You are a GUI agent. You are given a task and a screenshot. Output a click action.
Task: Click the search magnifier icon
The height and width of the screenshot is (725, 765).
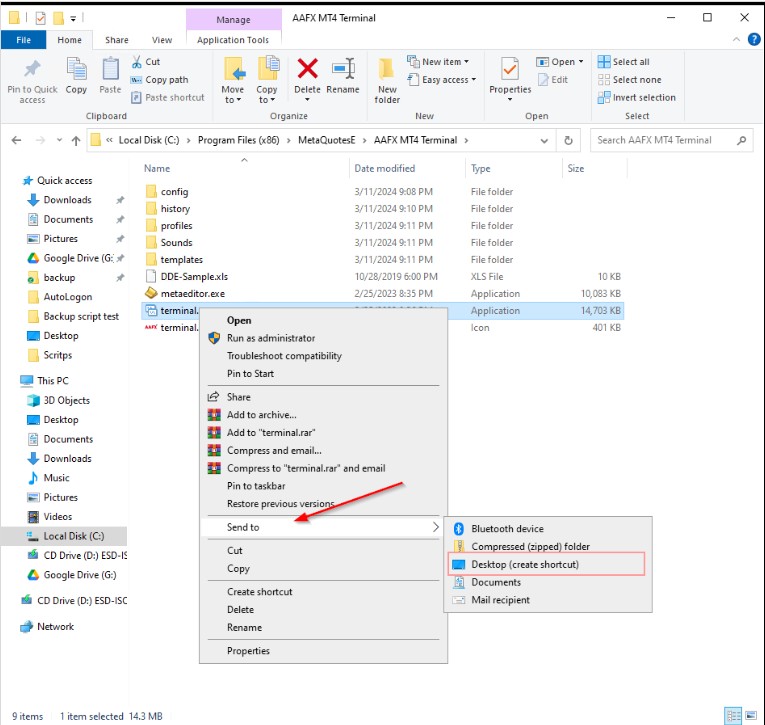pyautogui.click(x=741, y=141)
